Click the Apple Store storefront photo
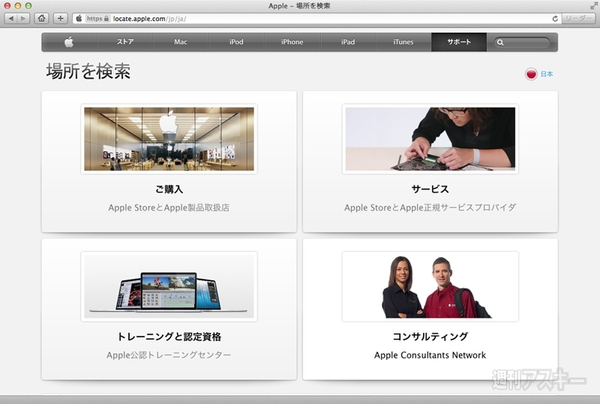The width and height of the screenshot is (600, 404). (169, 139)
